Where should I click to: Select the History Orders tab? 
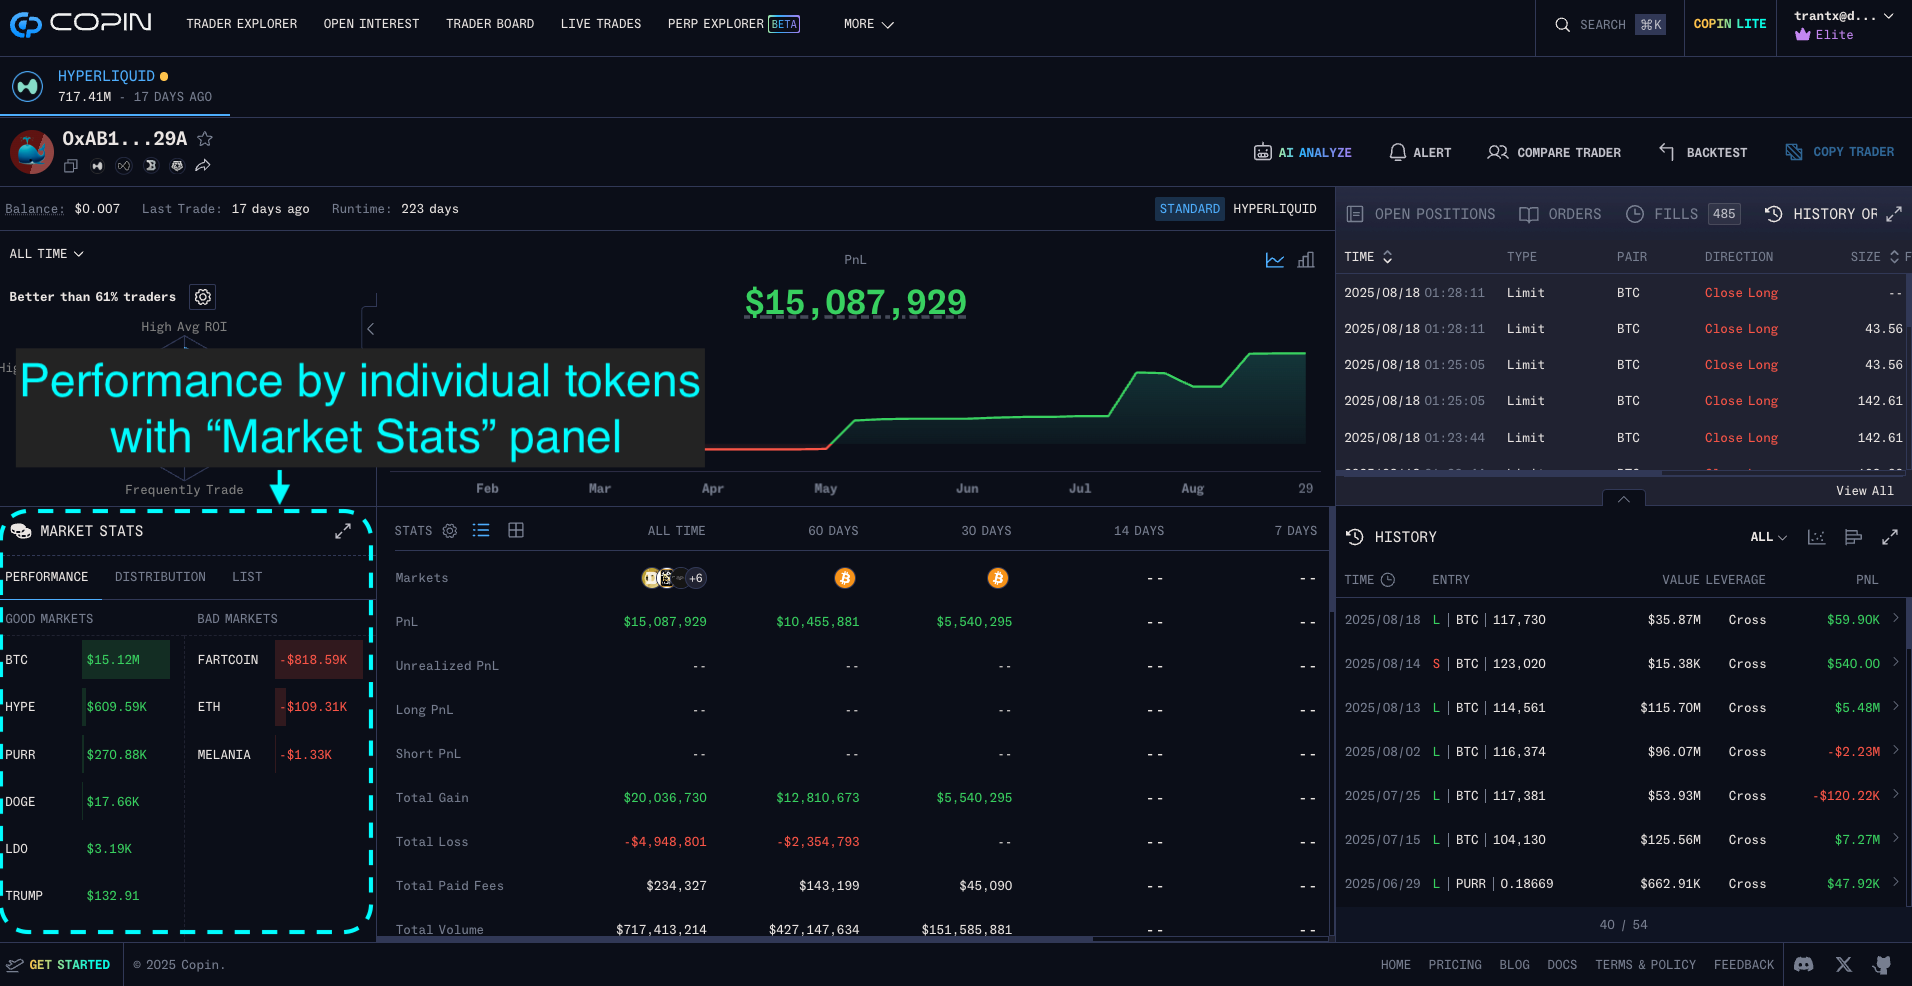[1821, 214]
